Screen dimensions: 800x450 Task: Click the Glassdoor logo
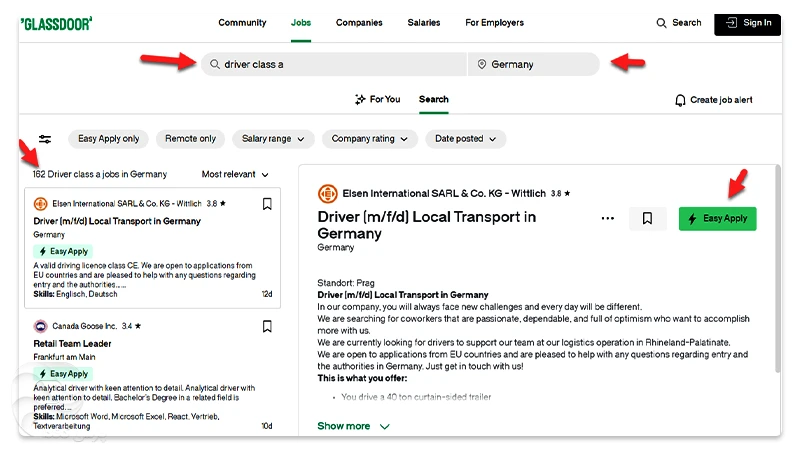[x=56, y=23]
